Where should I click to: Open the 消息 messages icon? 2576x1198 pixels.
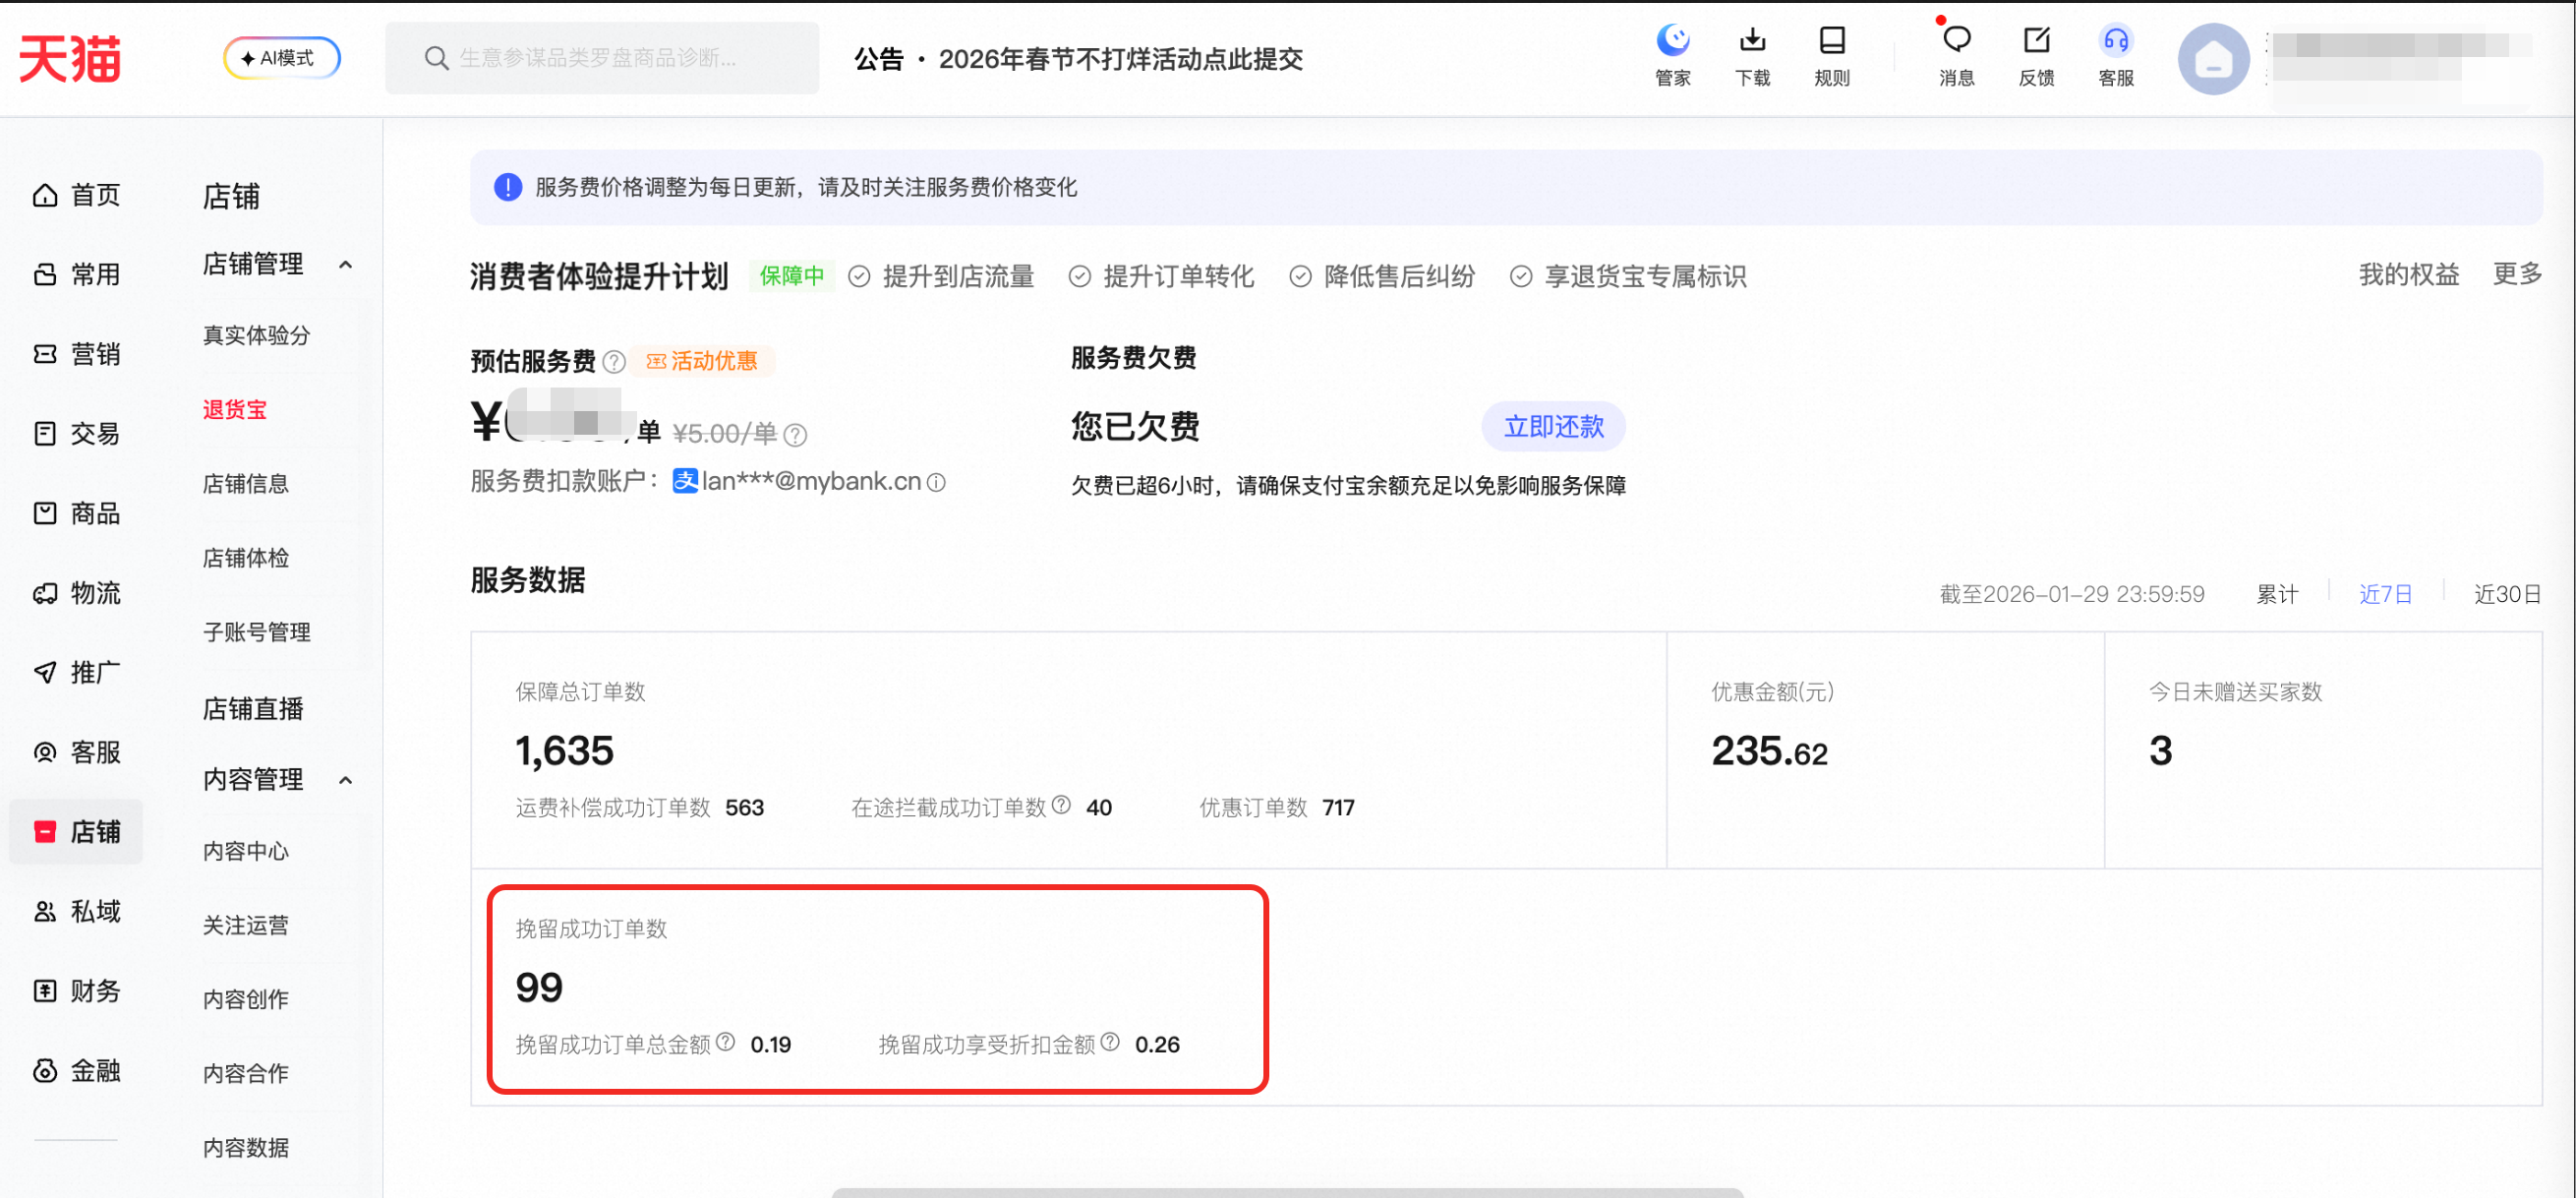[1956, 56]
